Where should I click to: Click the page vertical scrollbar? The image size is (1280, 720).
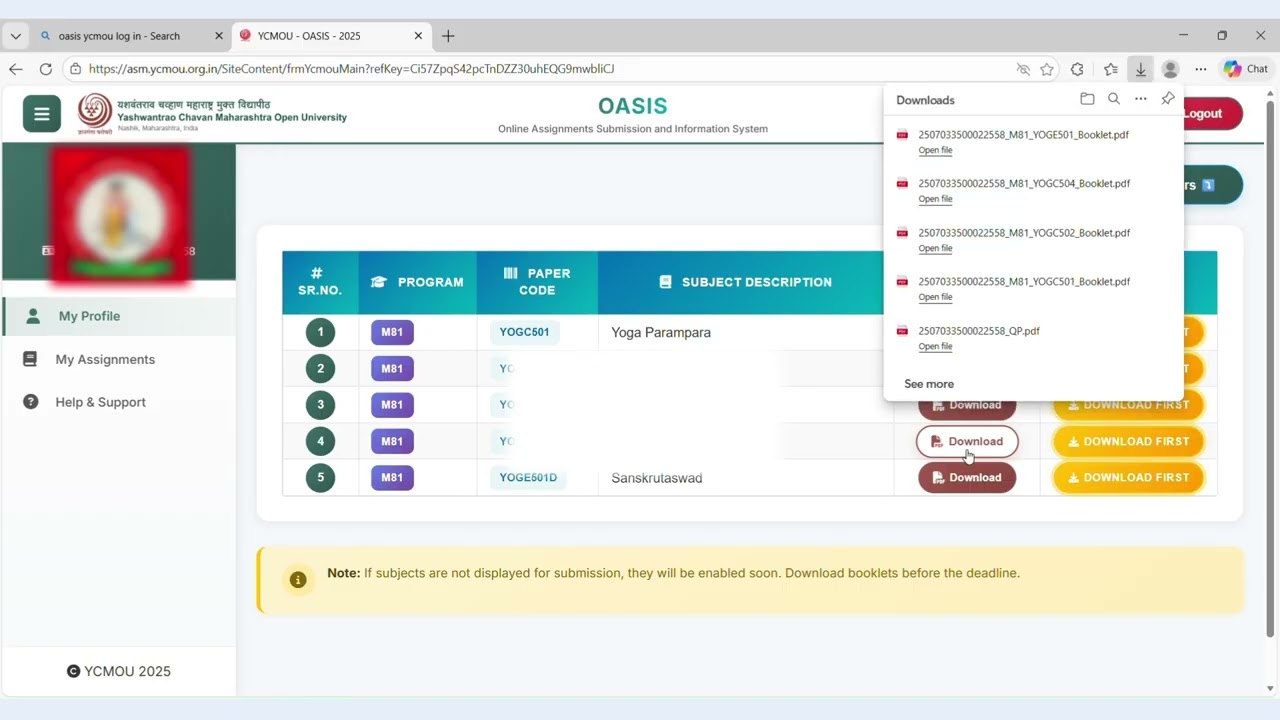1271,370
